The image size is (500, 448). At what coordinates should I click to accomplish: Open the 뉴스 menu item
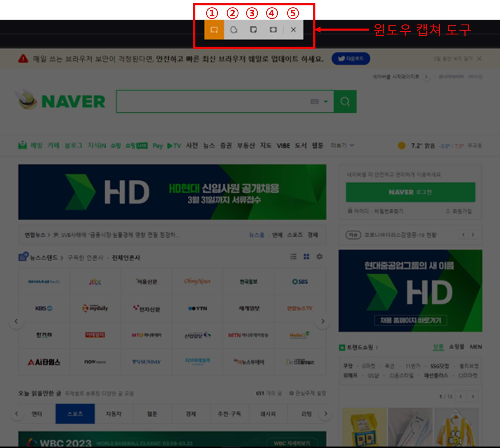[209, 145]
